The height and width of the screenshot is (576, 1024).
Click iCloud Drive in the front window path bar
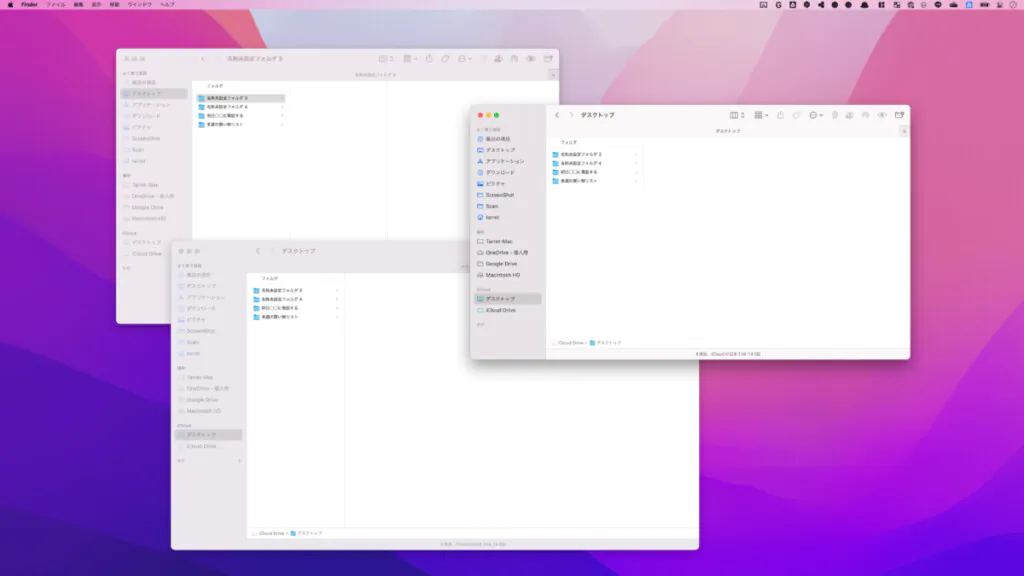coord(568,343)
